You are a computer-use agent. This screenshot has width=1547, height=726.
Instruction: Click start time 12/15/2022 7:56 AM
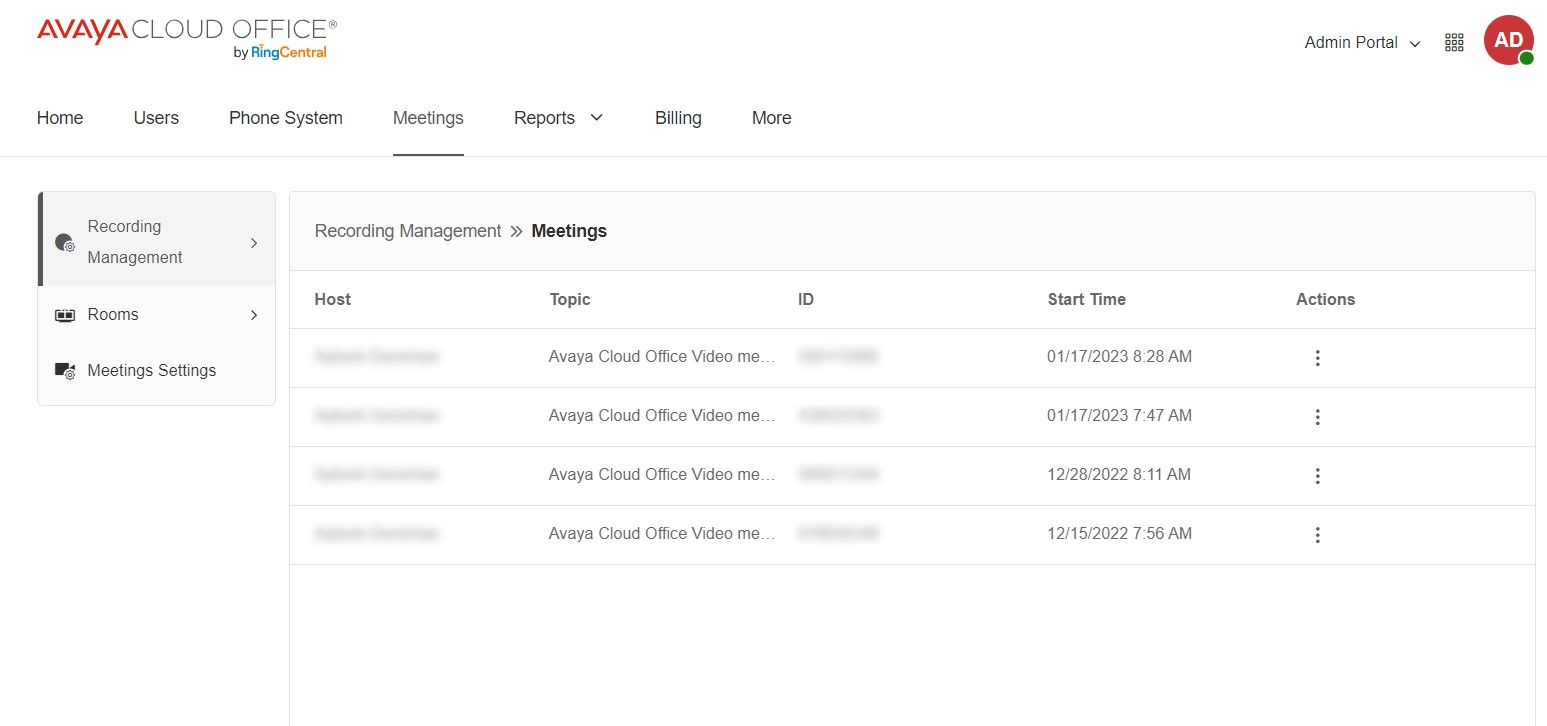(1120, 534)
